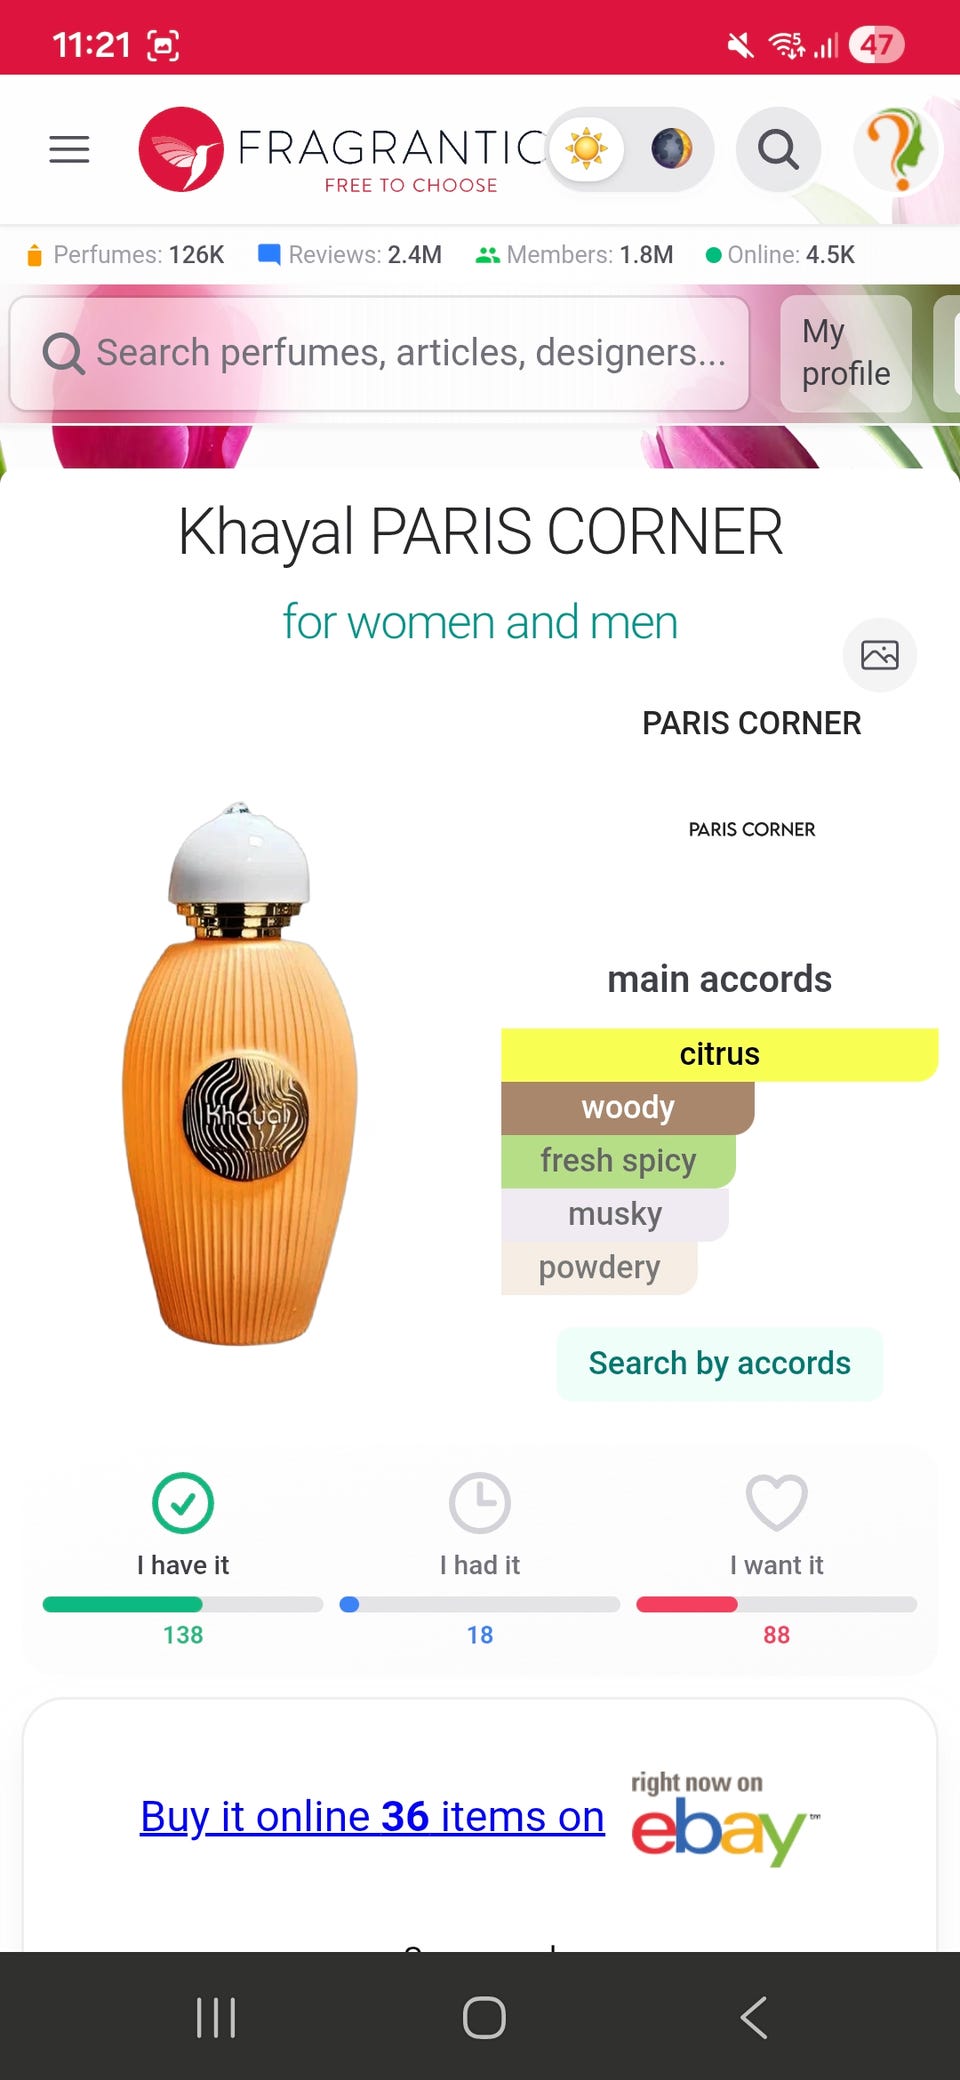The height and width of the screenshot is (2080, 960).
Task: Select the citrus accord bar
Action: coord(720,1054)
